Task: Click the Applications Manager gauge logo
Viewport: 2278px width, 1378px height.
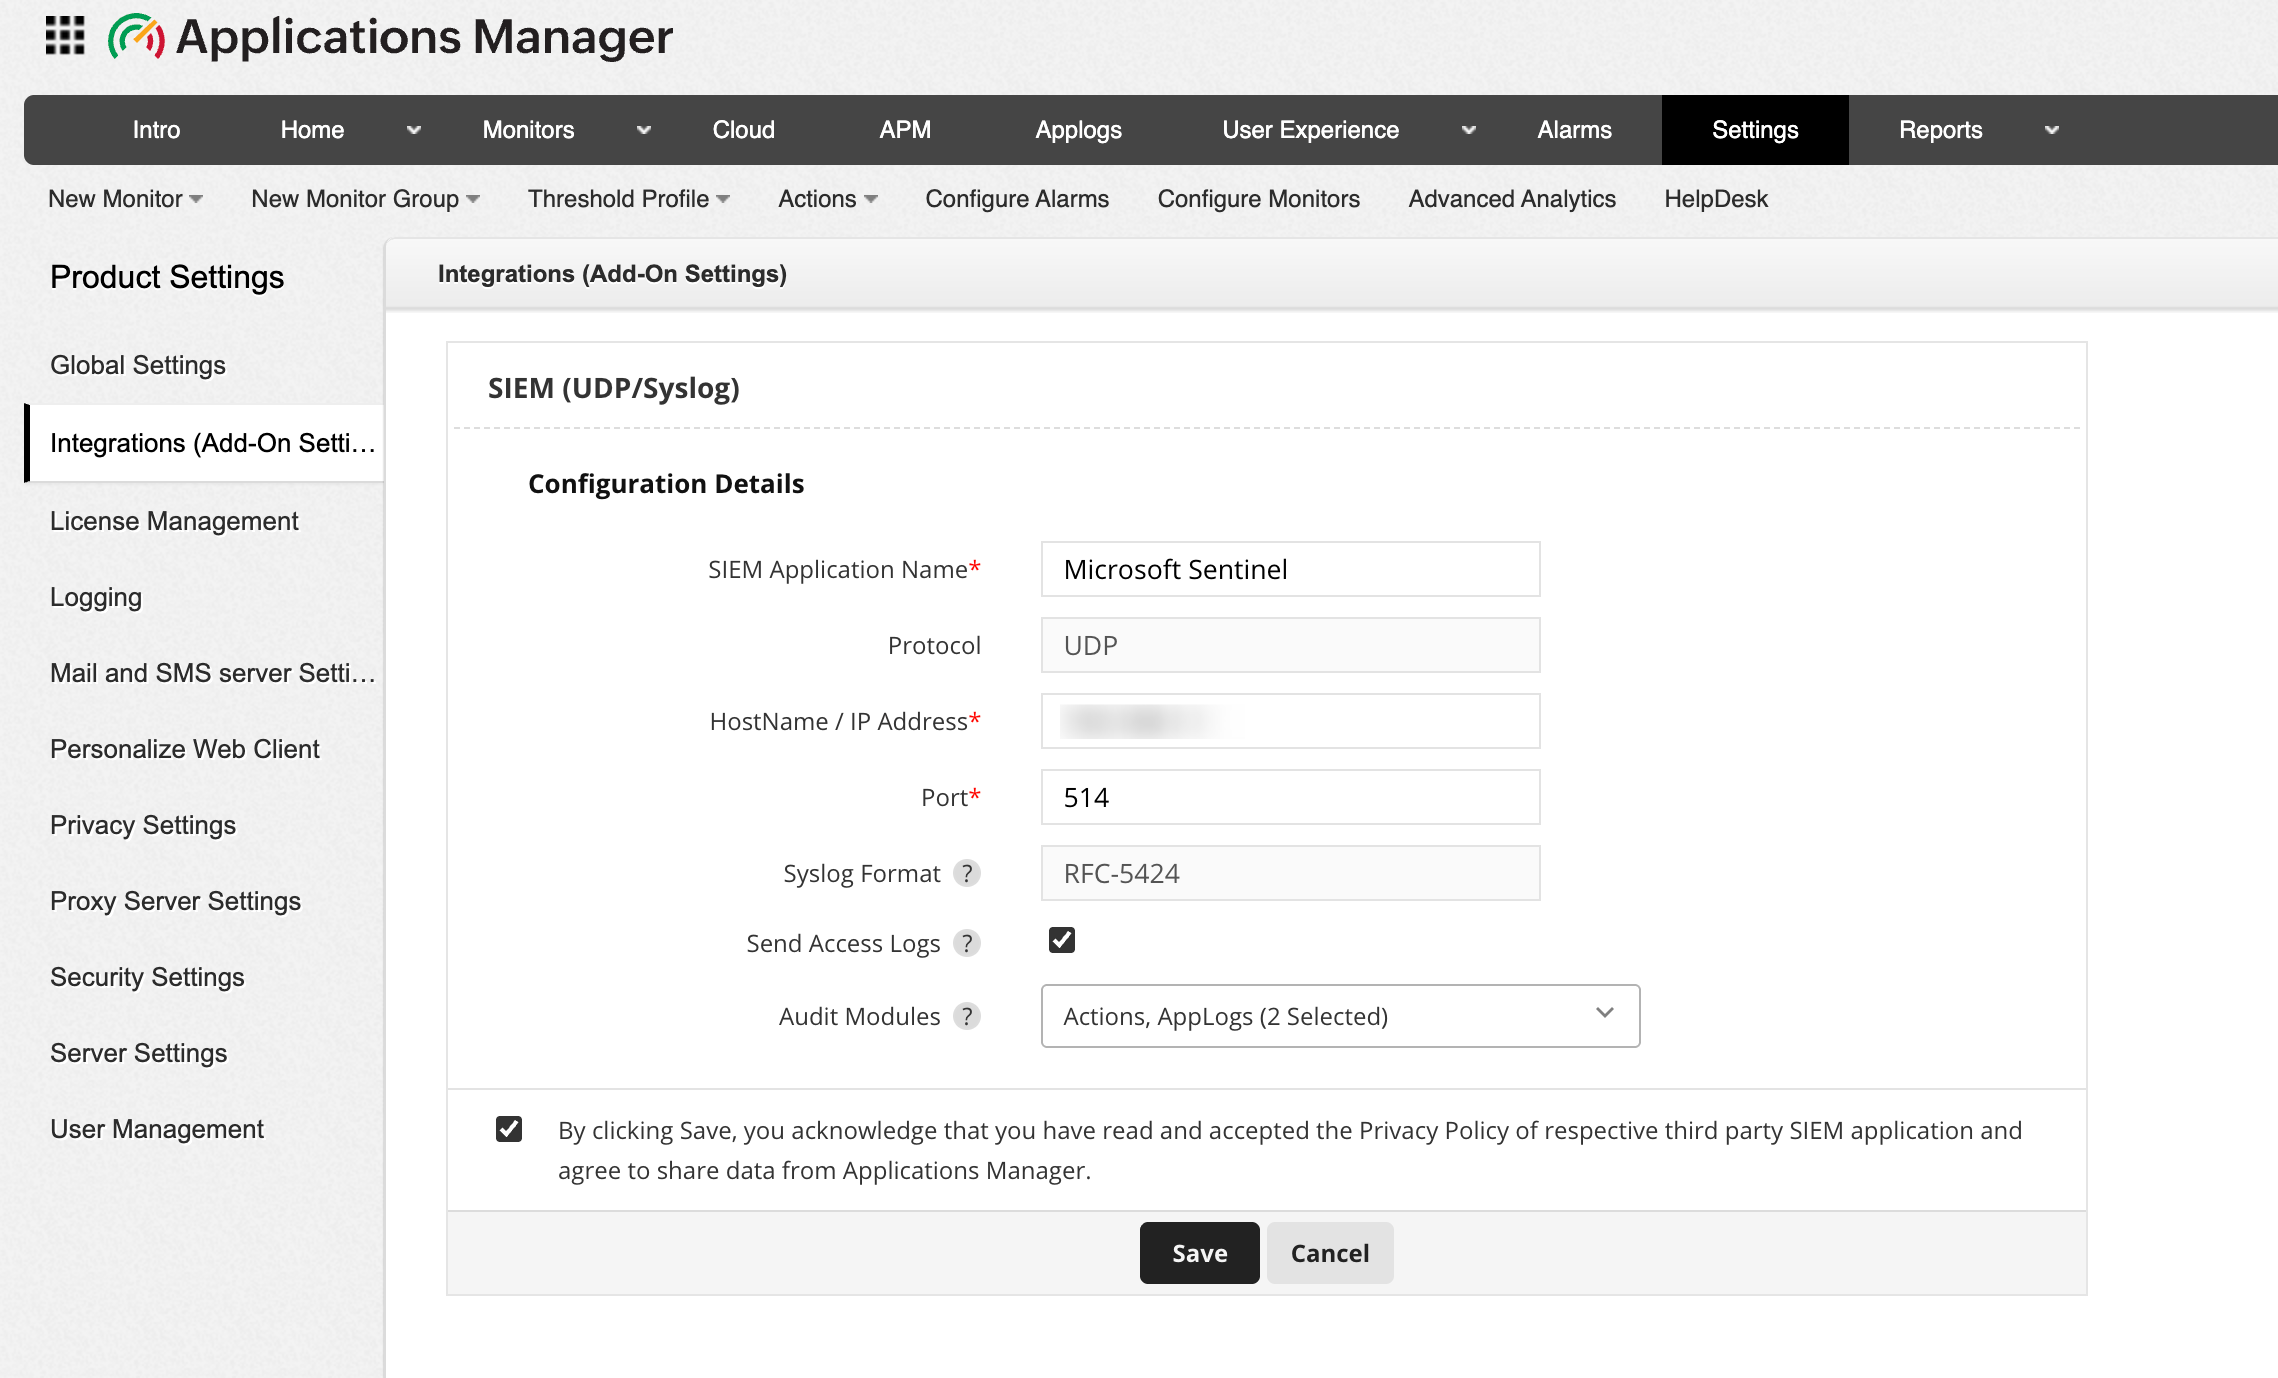Action: [x=136, y=37]
